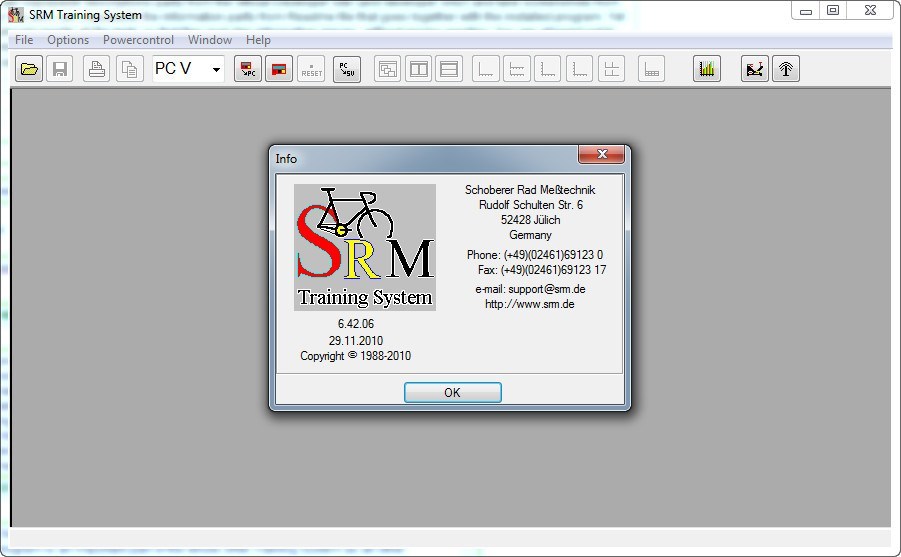Screen dimensions: 901x557
Task: Click the cascade windows icon
Action: click(388, 70)
